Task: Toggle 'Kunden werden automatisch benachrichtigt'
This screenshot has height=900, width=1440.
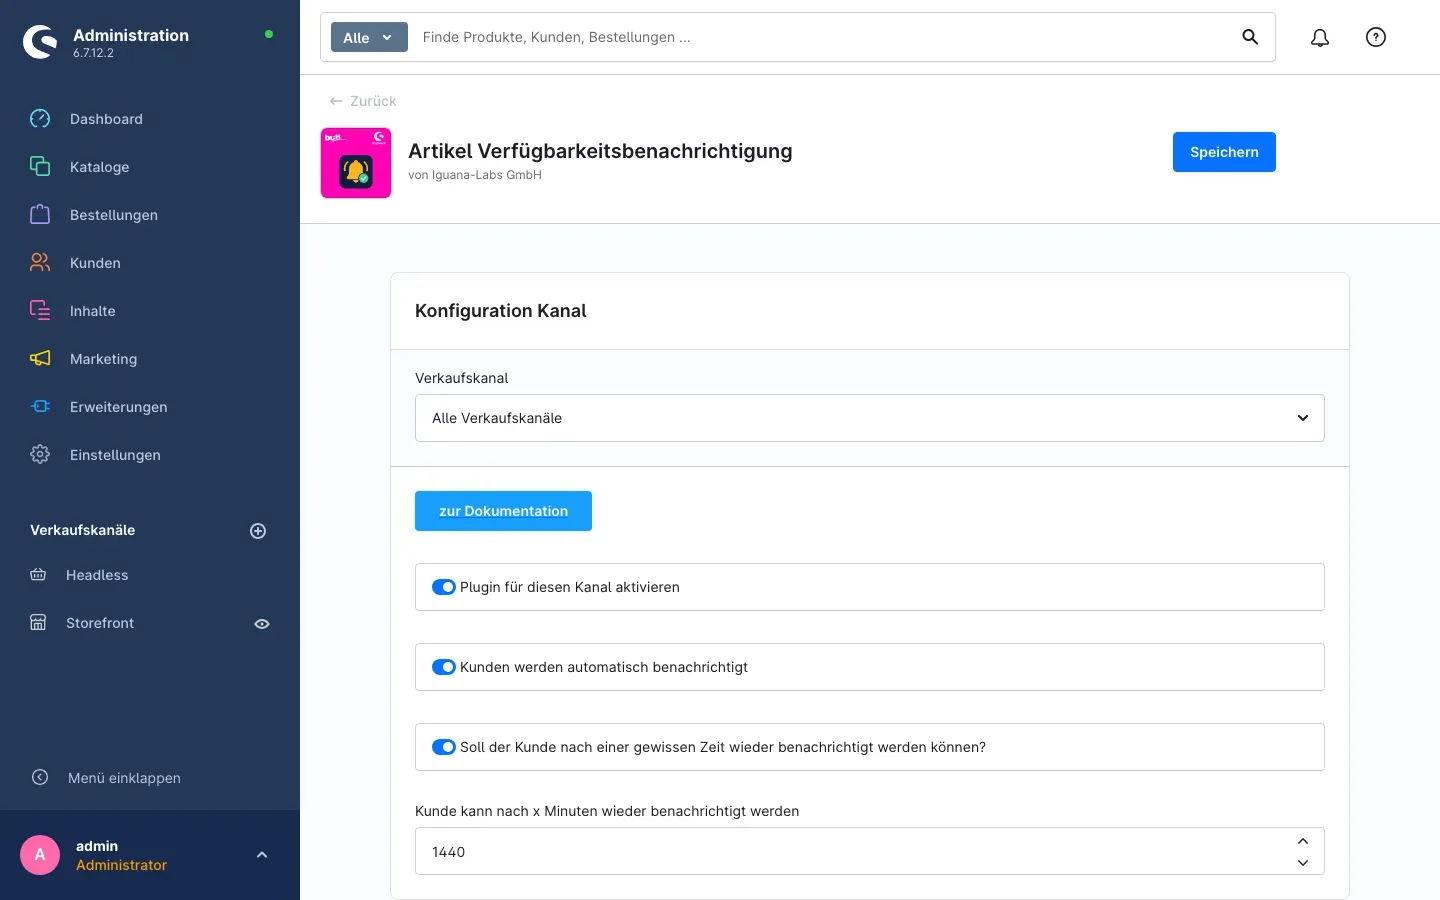Action: point(444,667)
